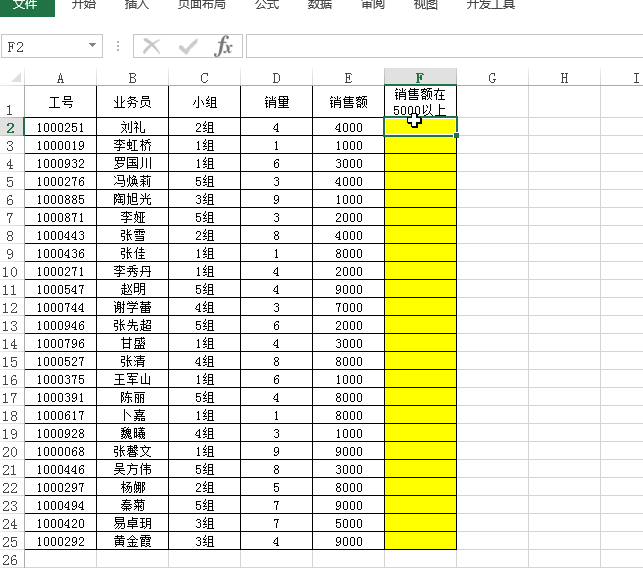Image resolution: width=643 pixels, height=568 pixels.
Task: Select the active yellow cell F2
Action: point(420,127)
